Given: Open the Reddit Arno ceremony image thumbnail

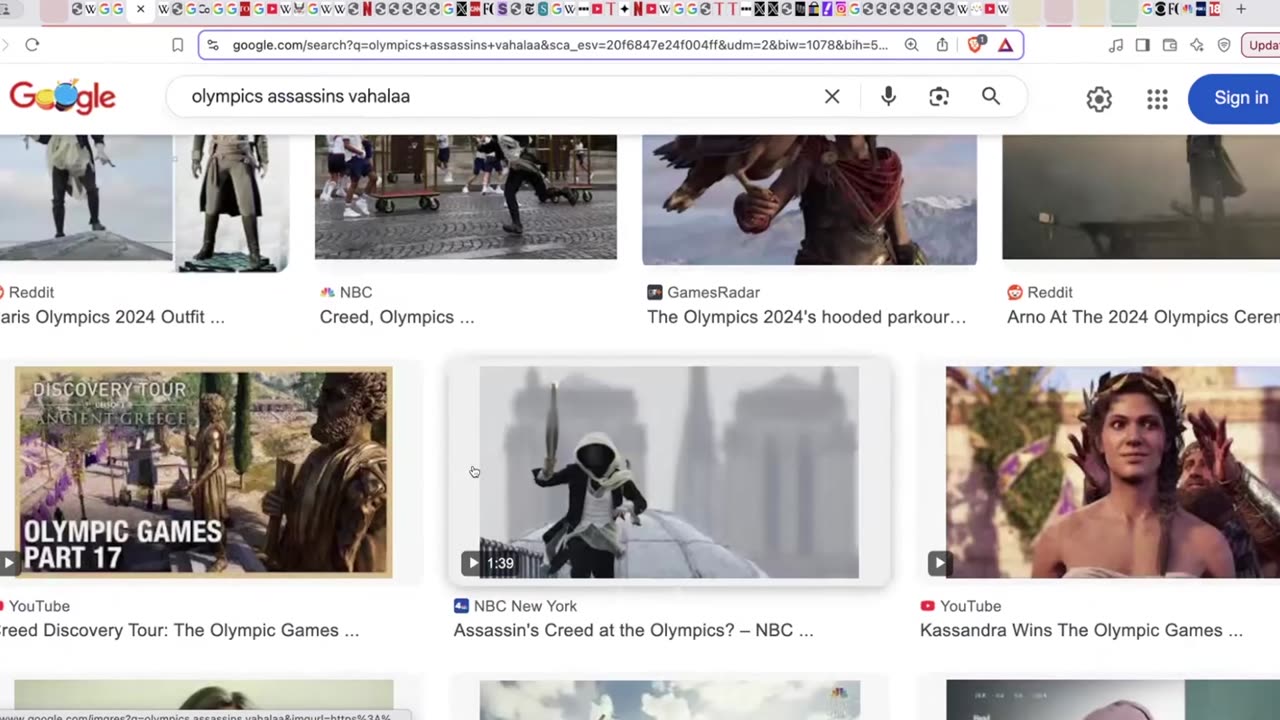Looking at the screenshot, I should click(x=1141, y=198).
